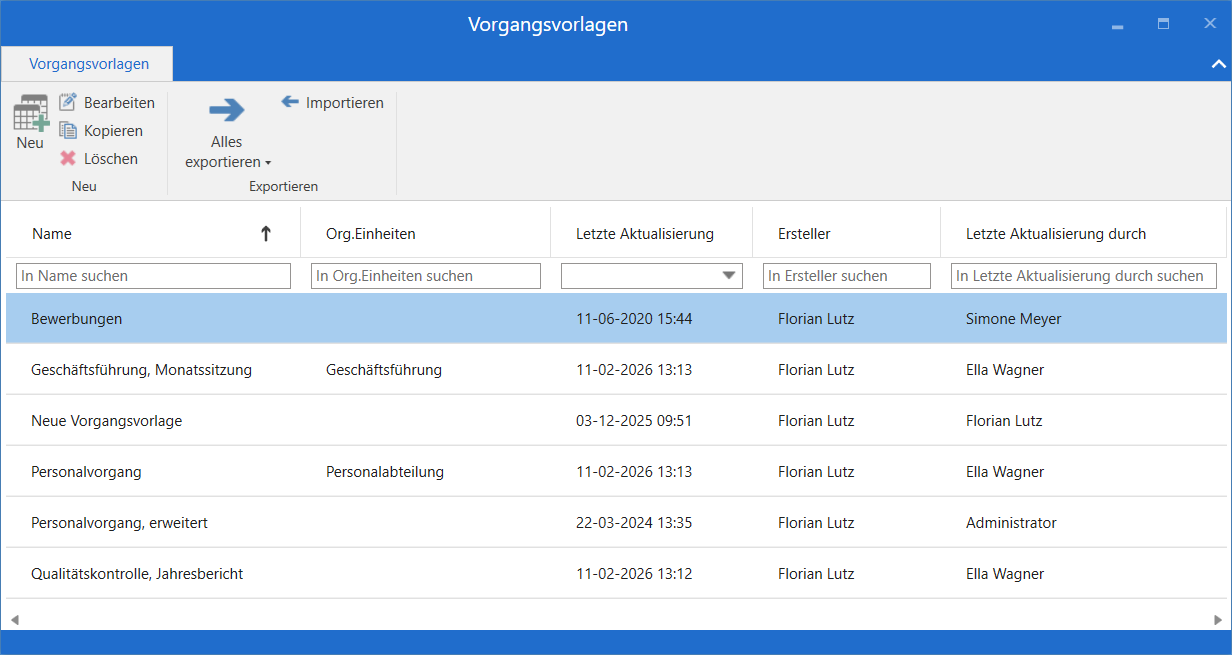The height and width of the screenshot is (655, 1232).
Task: Switch to the Vorgangsvorlagen tab
Action: (89, 64)
